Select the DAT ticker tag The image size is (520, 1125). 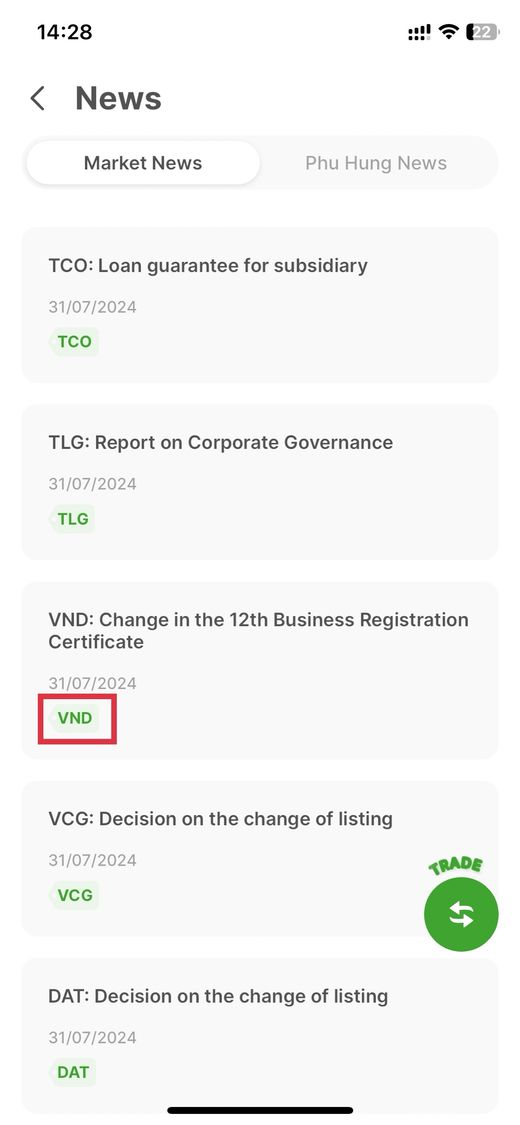coord(72,1073)
